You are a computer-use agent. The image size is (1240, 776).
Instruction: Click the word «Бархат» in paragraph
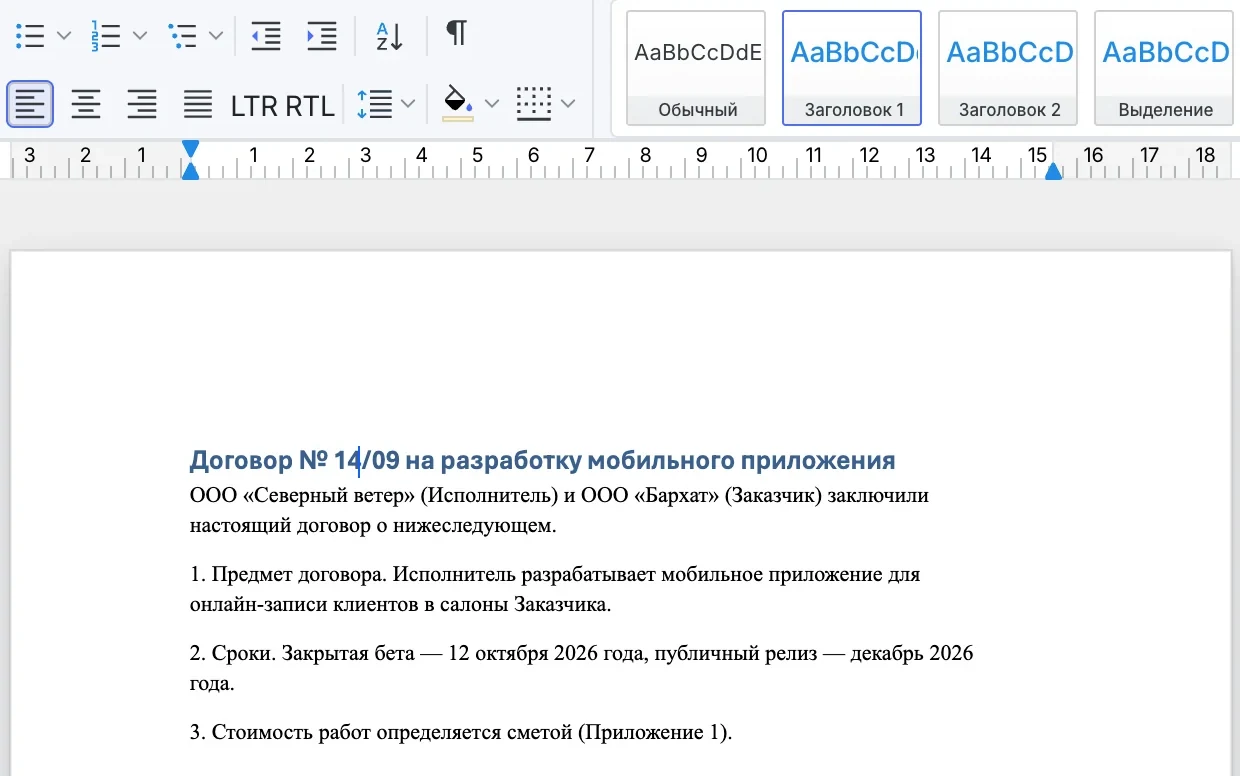click(677, 496)
